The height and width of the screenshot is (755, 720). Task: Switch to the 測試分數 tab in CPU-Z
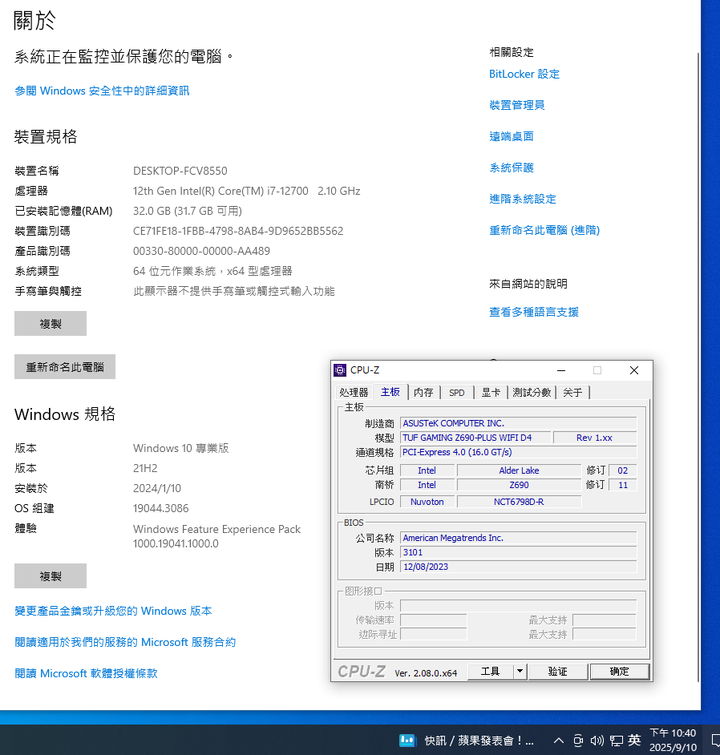(x=531, y=392)
